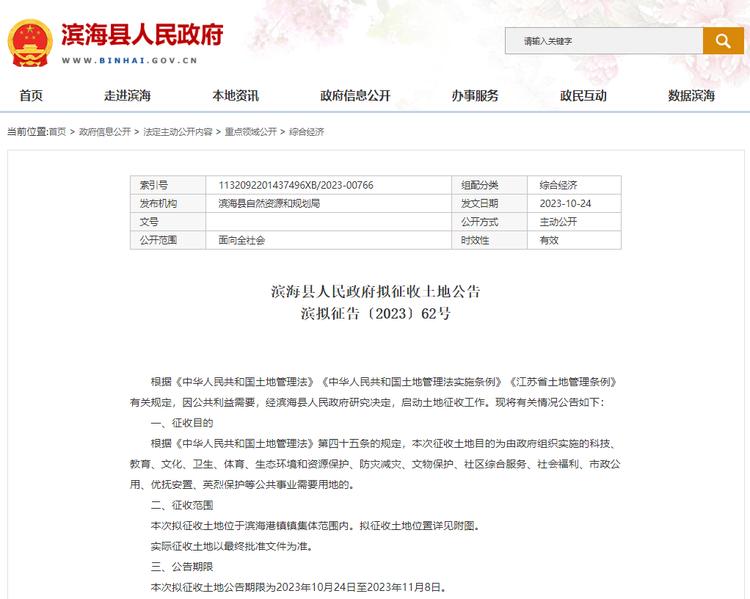Click the line 实际征收土地以最终批准文件为准
The height and width of the screenshot is (599, 750).
point(232,546)
